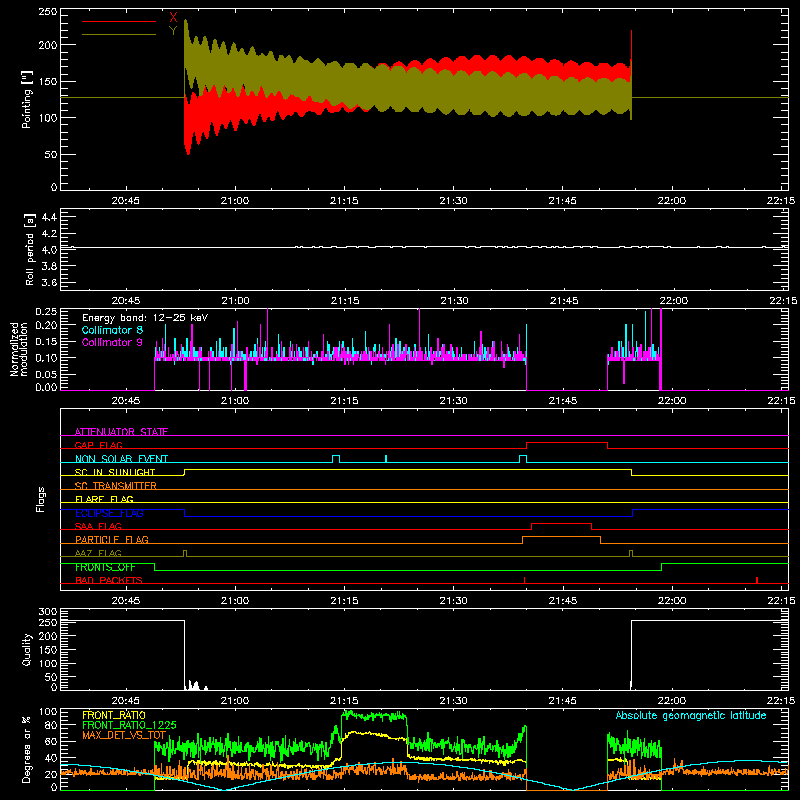Select the GAP_FLAG label

tap(98, 445)
